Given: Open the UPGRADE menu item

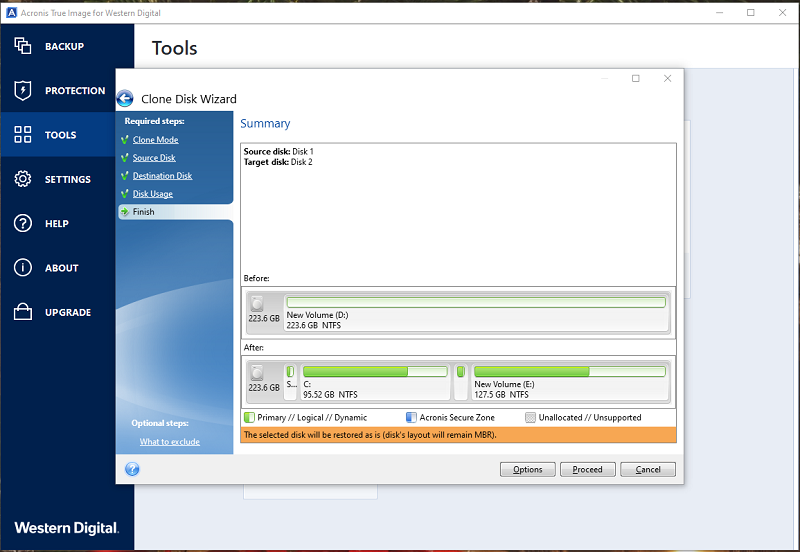Looking at the screenshot, I should click(x=68, y=312).
